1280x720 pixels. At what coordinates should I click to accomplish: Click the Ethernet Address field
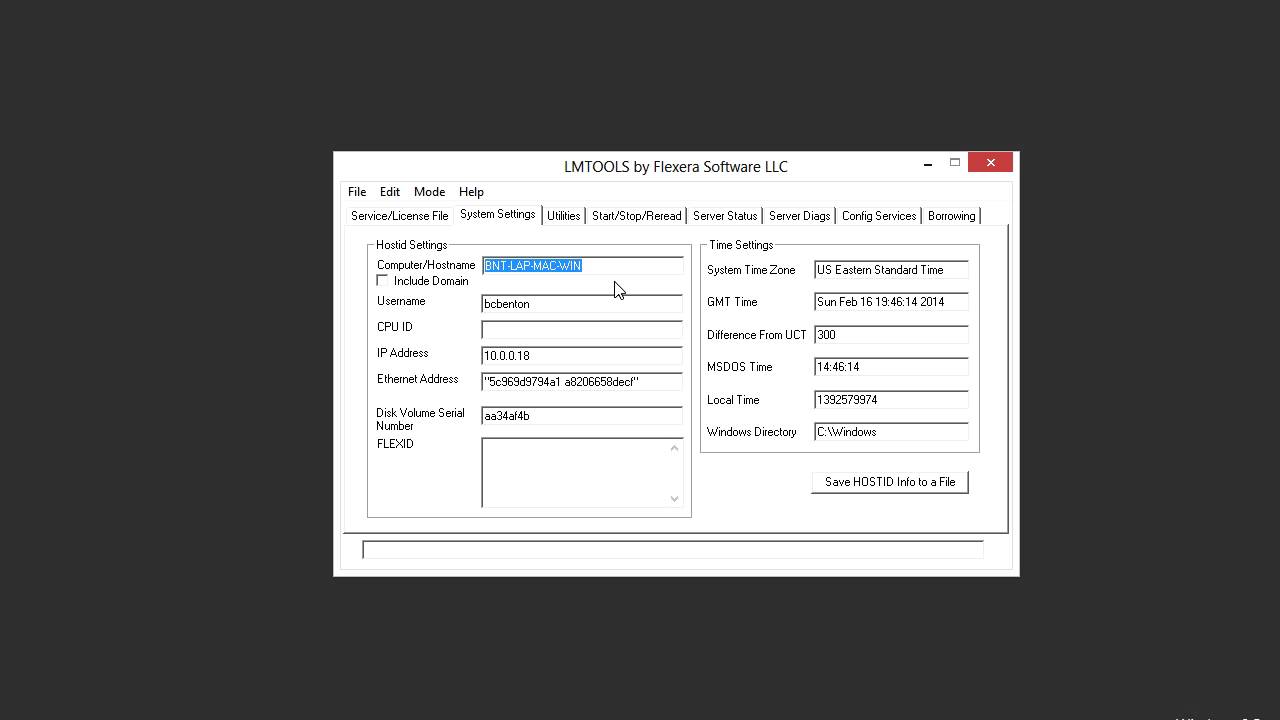(582, 382)
